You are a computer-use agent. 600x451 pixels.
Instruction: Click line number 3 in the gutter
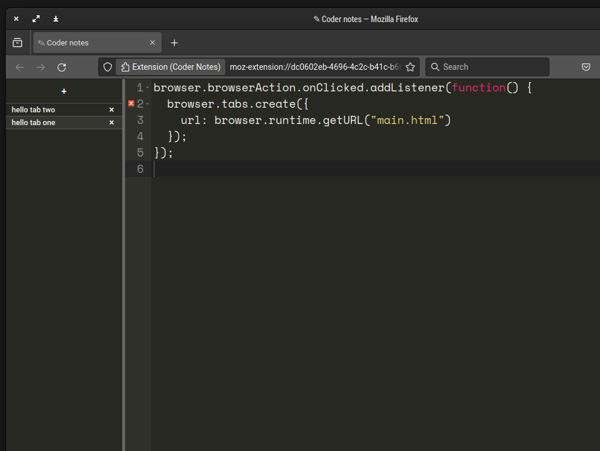(140, 120)
